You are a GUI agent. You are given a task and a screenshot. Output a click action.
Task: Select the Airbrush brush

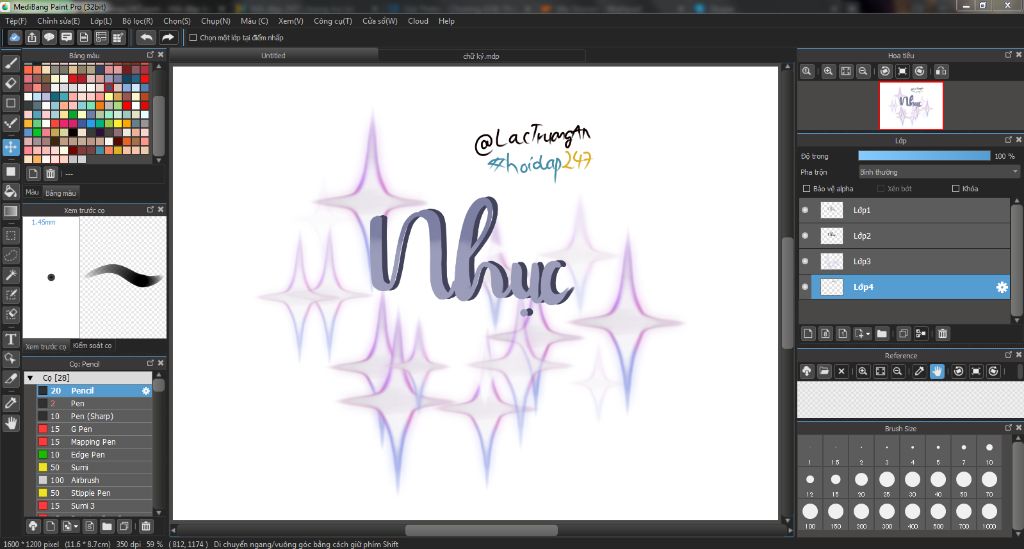[x=94, y=480]
